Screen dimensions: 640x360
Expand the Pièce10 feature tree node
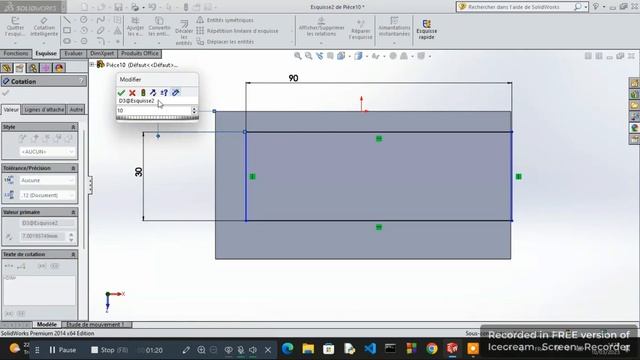coord(93,64)
